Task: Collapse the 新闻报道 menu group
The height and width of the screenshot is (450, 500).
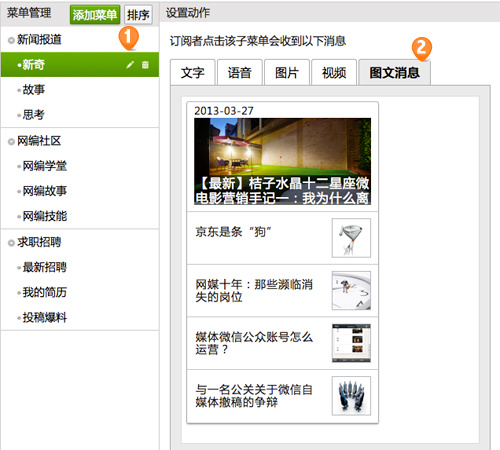Action: [x=11, y=40]
